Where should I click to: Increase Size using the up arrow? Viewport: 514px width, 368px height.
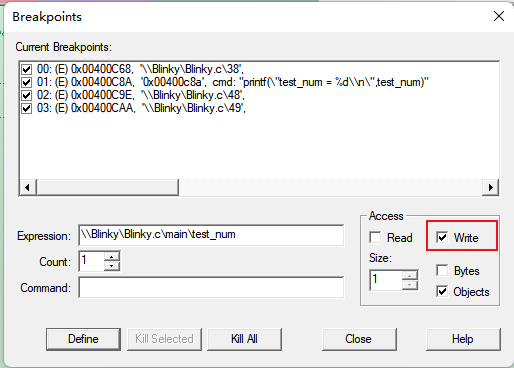point(410,276)
